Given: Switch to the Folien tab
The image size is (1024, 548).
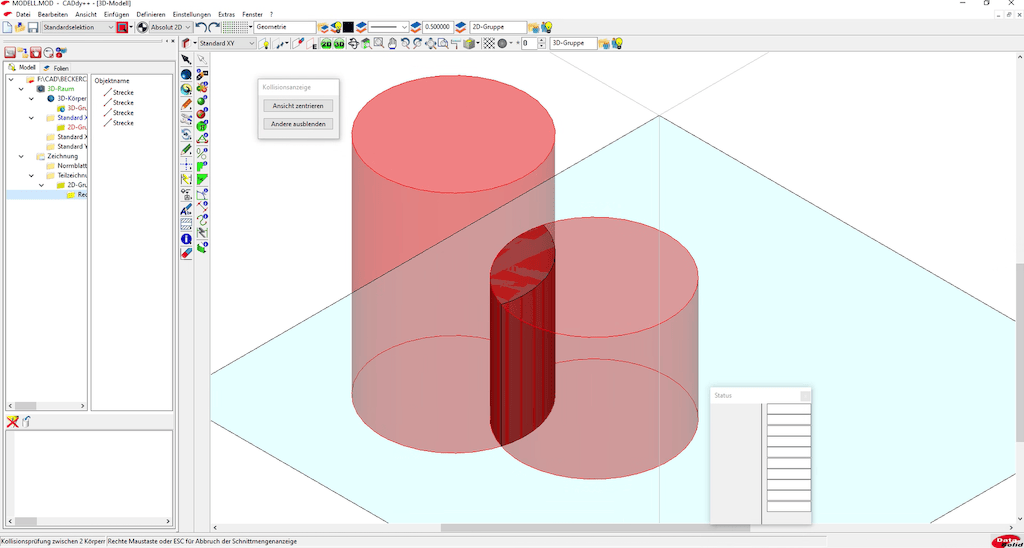Looking at the screenshot, I should pos(56,67).
